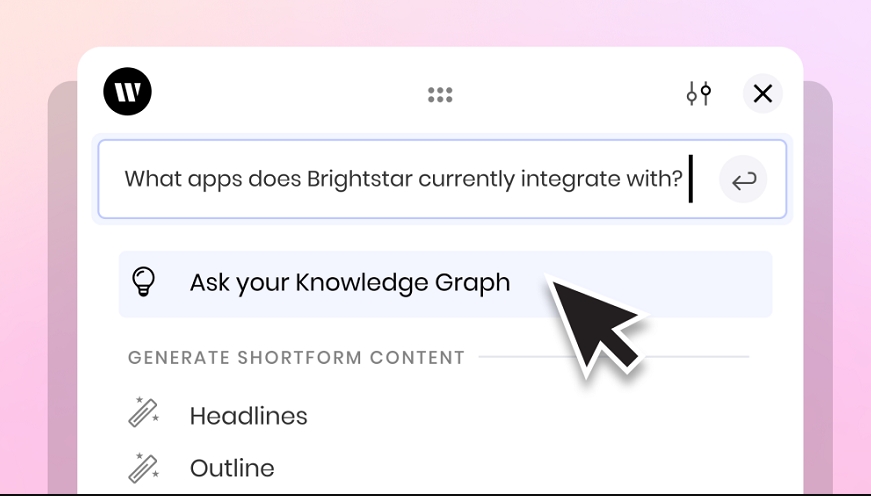
Task: Close the Writer panel
Action: (763, 93)
